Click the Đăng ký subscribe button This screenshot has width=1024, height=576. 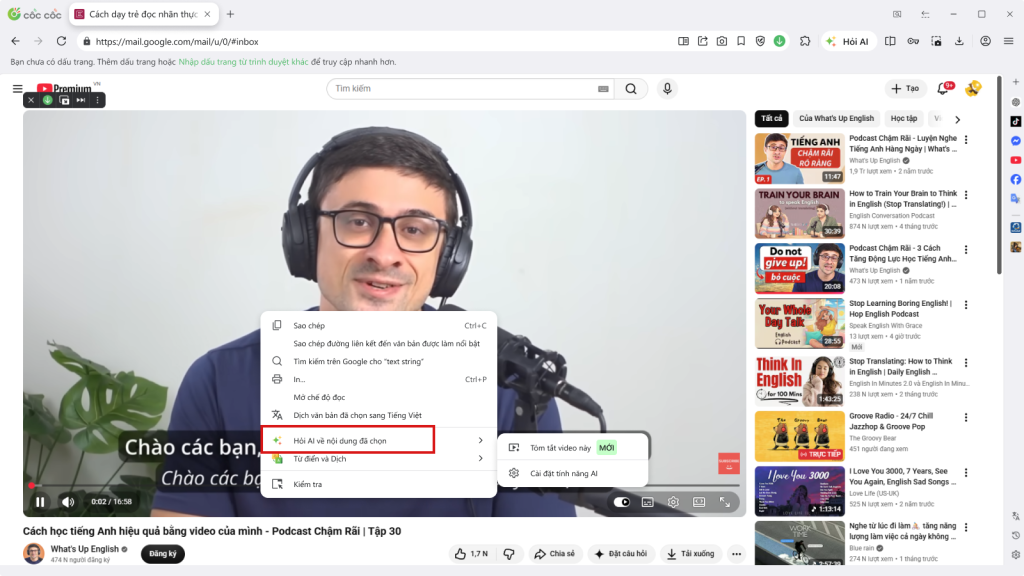[x=163, y=554]
